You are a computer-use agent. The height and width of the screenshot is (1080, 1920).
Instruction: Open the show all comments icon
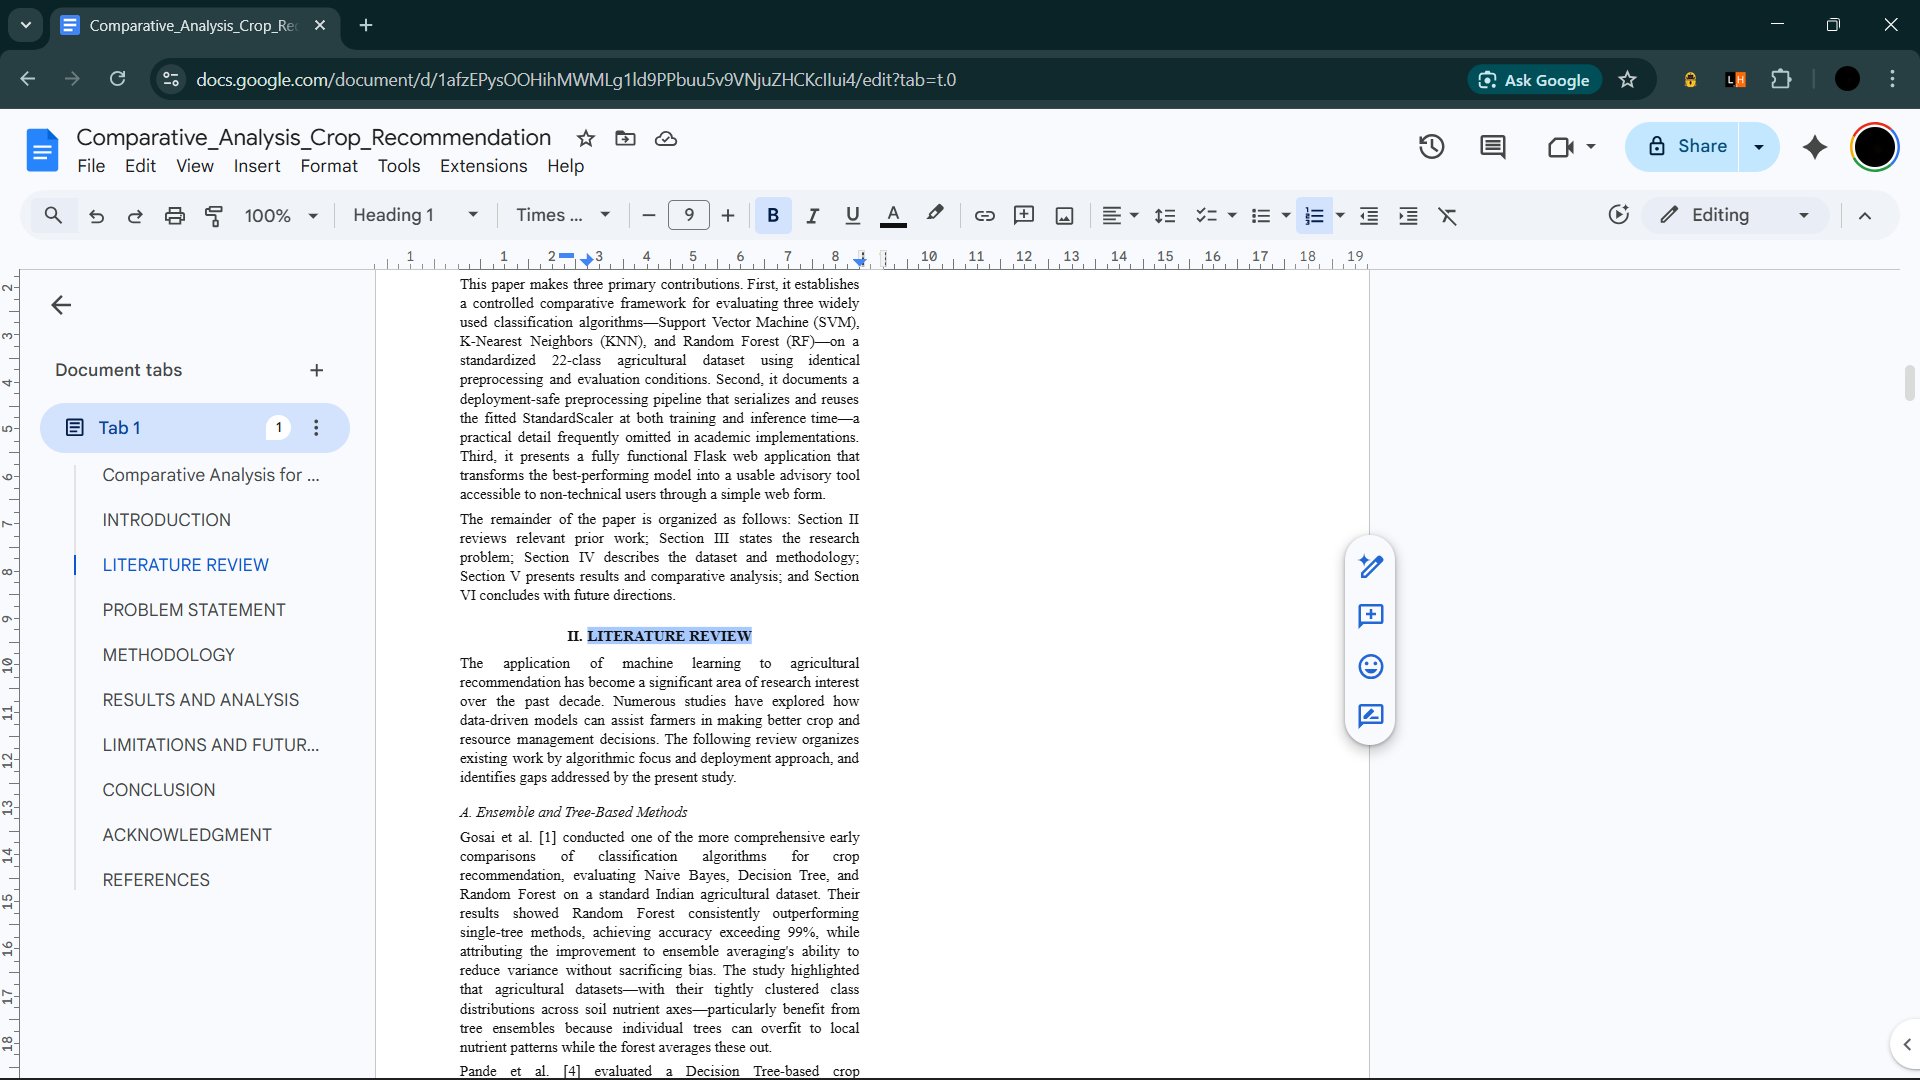(1492, 147)
